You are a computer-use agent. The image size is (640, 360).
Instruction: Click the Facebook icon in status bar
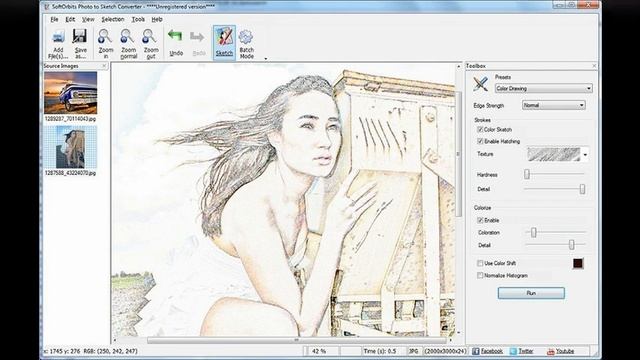476,351
